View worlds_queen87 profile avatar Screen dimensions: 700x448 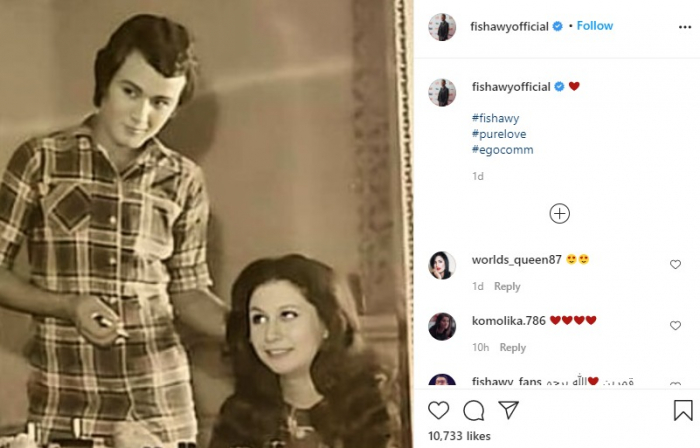(x=442, y=265)
